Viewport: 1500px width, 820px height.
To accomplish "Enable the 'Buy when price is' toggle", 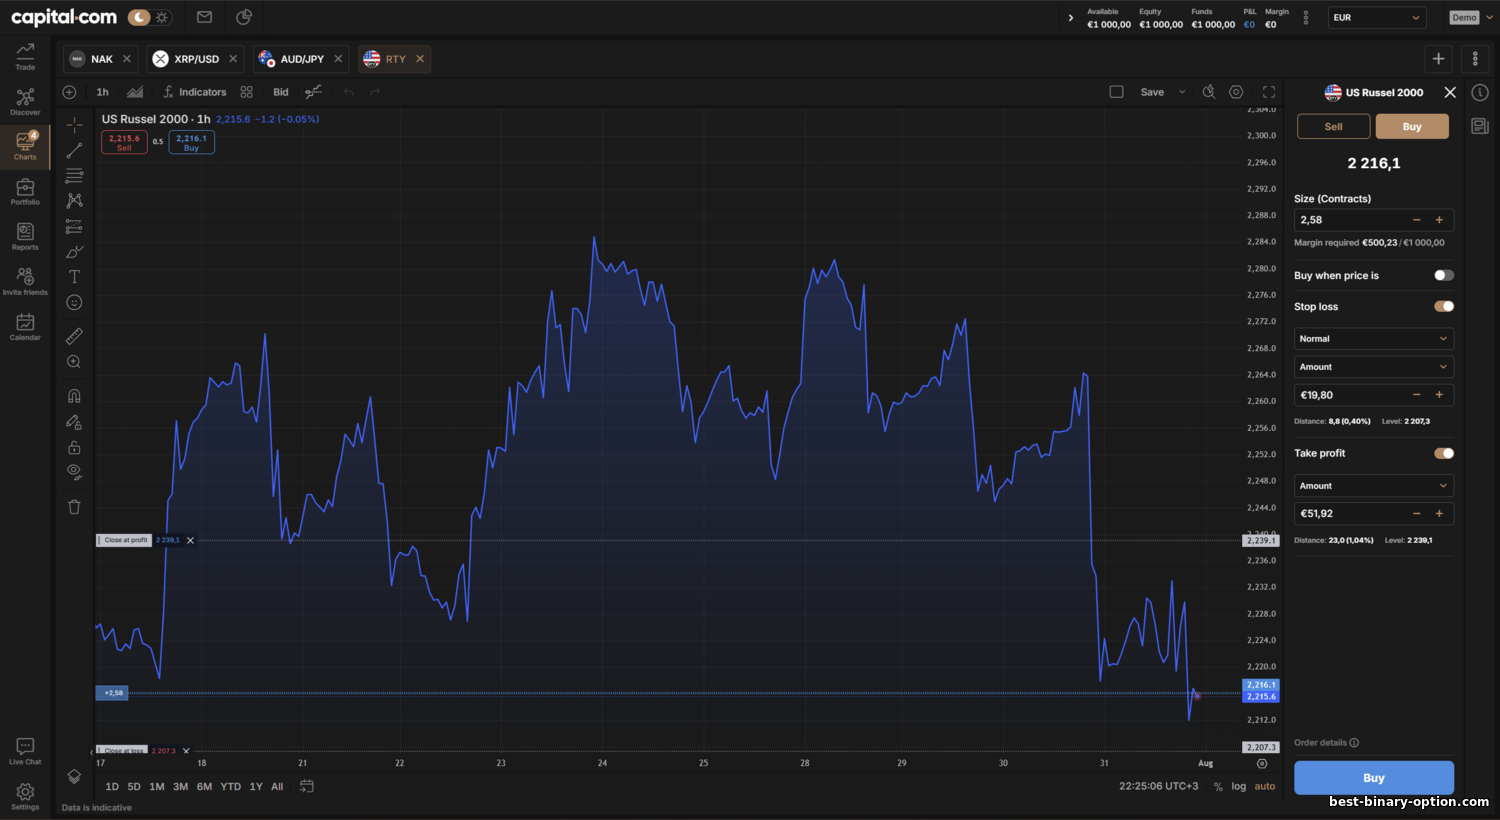I will click(1443, 276).
